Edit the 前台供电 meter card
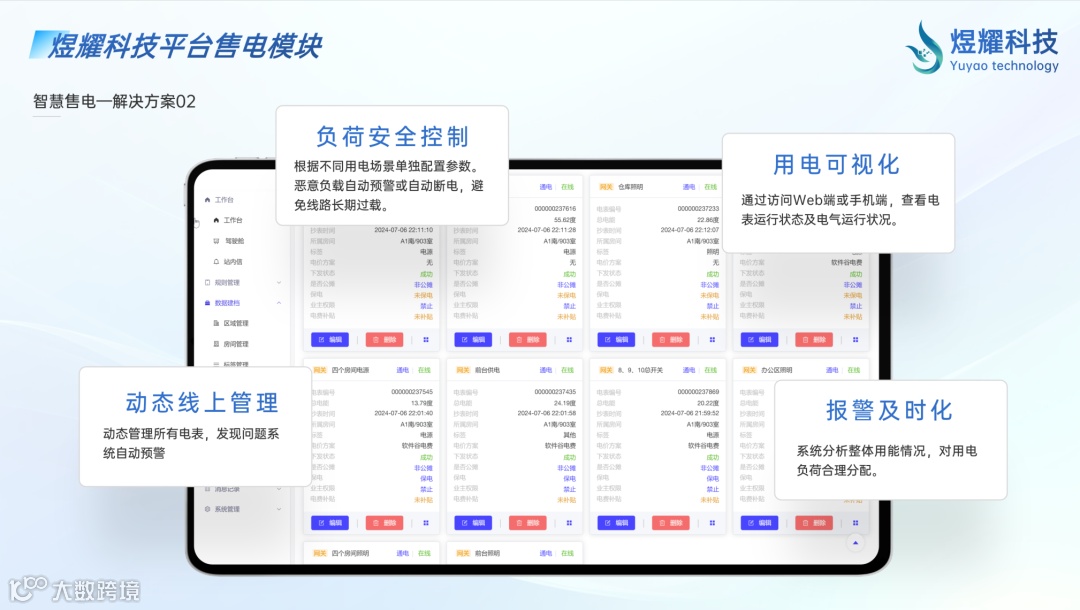The width and height of the screenshot is (1080, 610). tap(473, 523)
